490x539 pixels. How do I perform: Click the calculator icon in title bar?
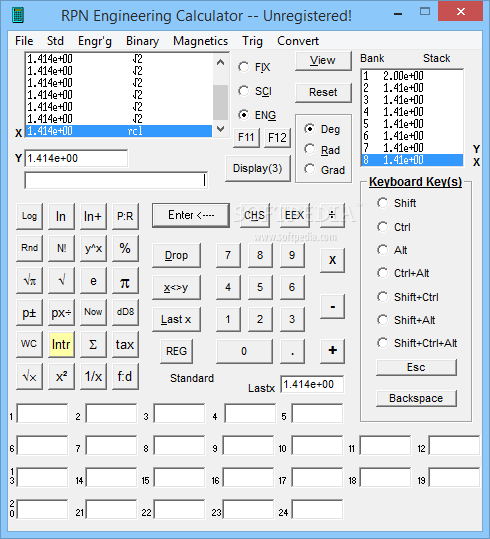(18, 15)
